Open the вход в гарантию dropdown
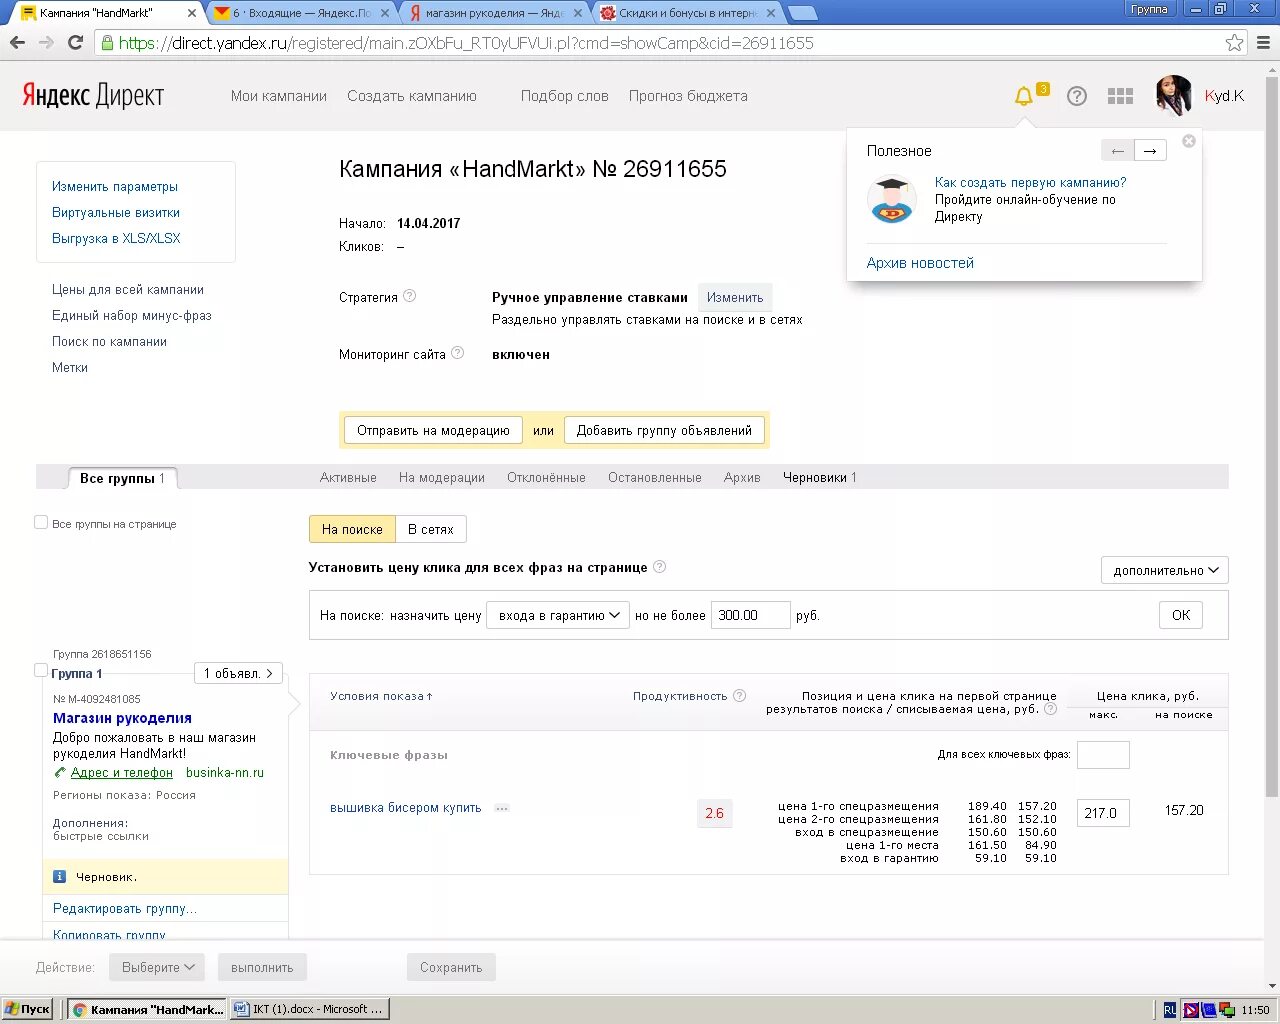The width and height of the screenshot is (1280, 1024). tap(557, 615)
